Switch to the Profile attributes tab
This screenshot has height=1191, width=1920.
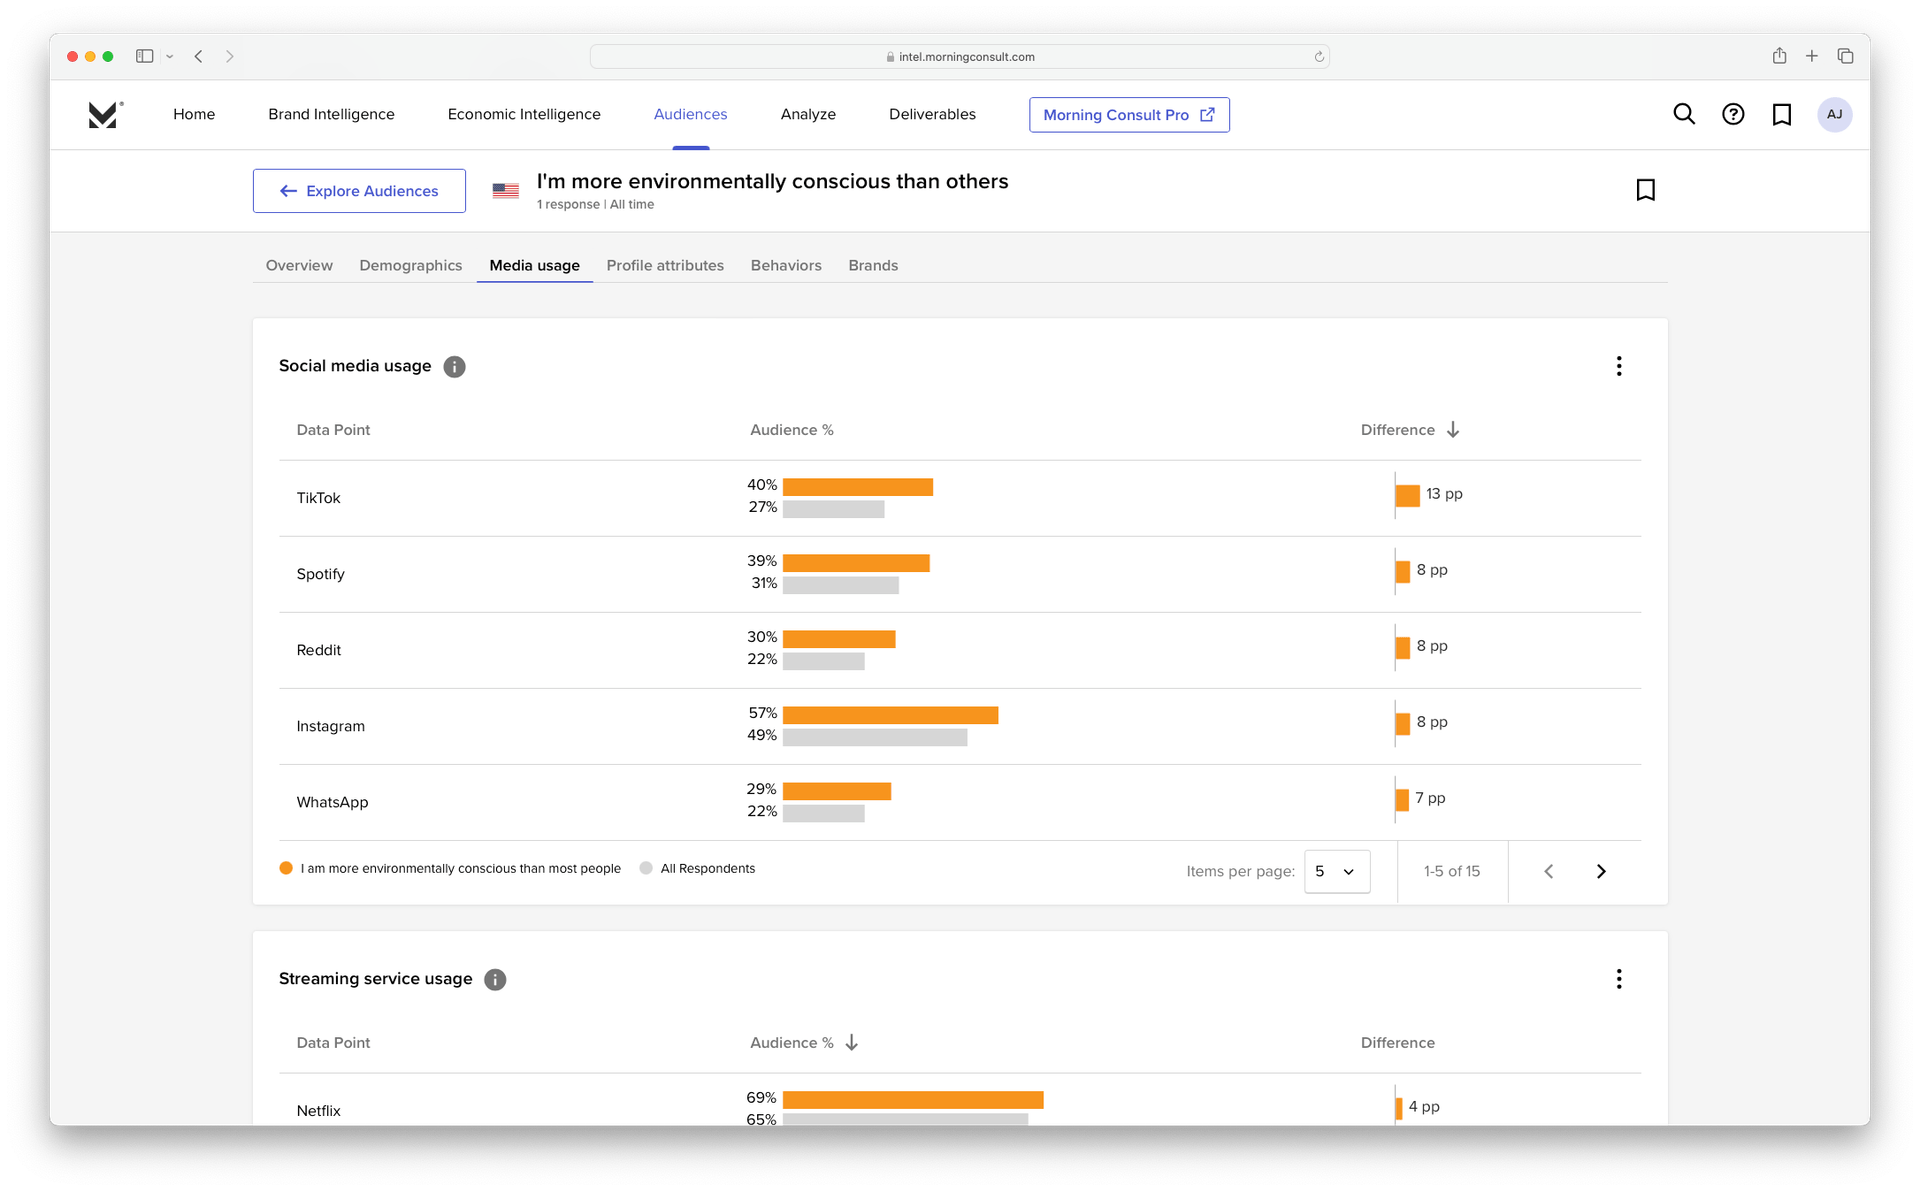pos(665,265)
